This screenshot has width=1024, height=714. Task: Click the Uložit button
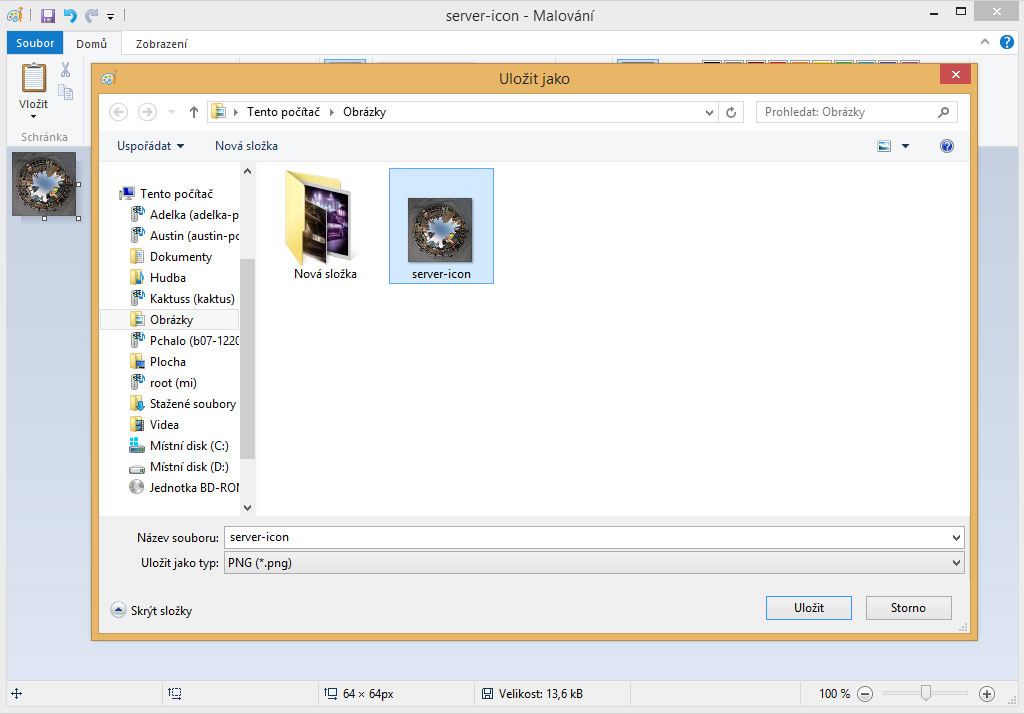[x=808, y=608]
